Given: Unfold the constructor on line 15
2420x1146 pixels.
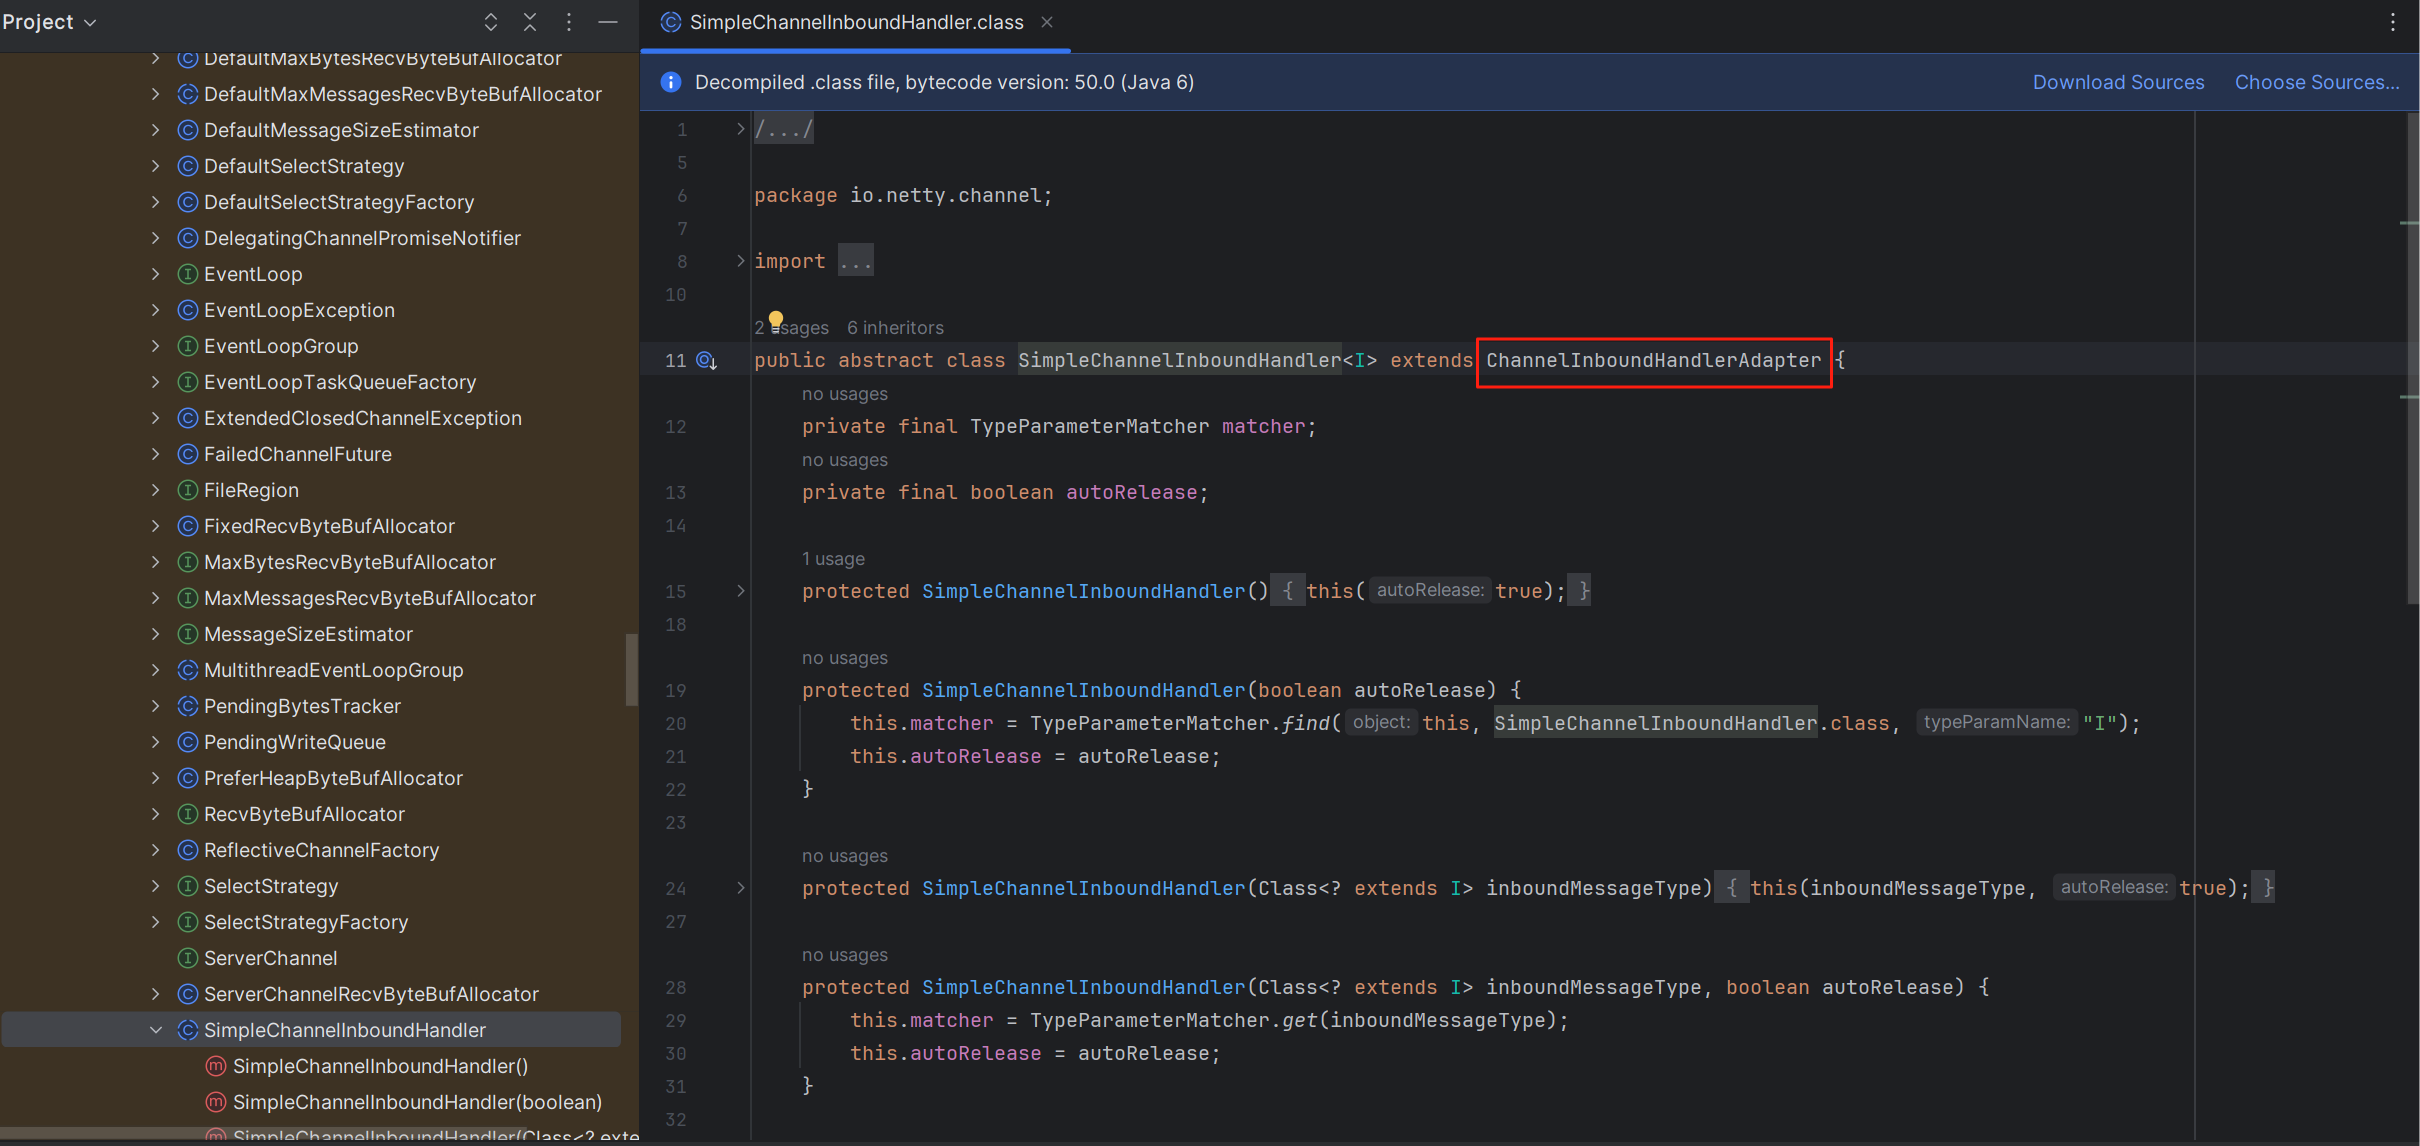Looking at the screenshot, I should click(x=740, y=591).
